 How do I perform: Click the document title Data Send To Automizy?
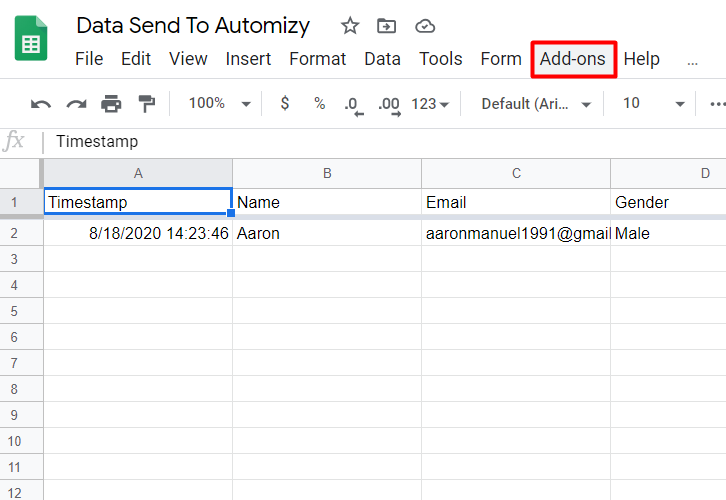(x=193, y=25)
